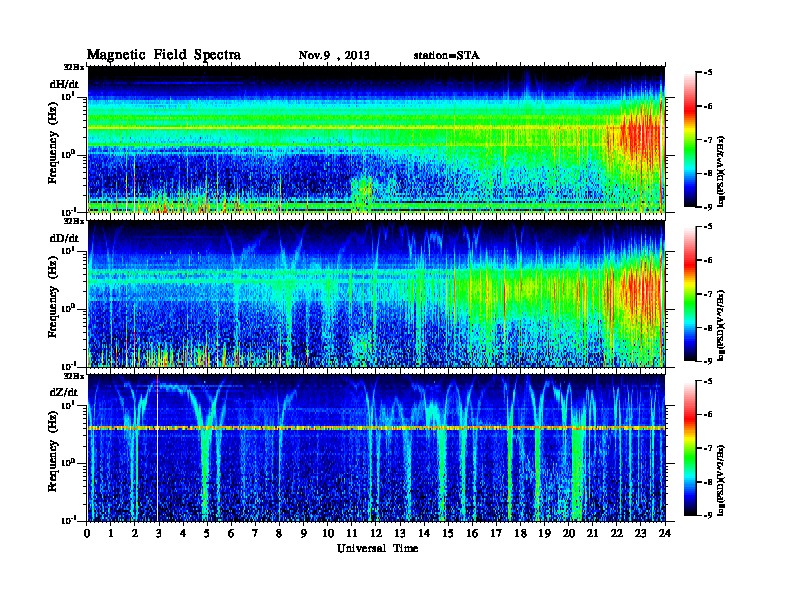
Task: Click the "Nov.9 , 2013" date label
Action: point(334,56)
